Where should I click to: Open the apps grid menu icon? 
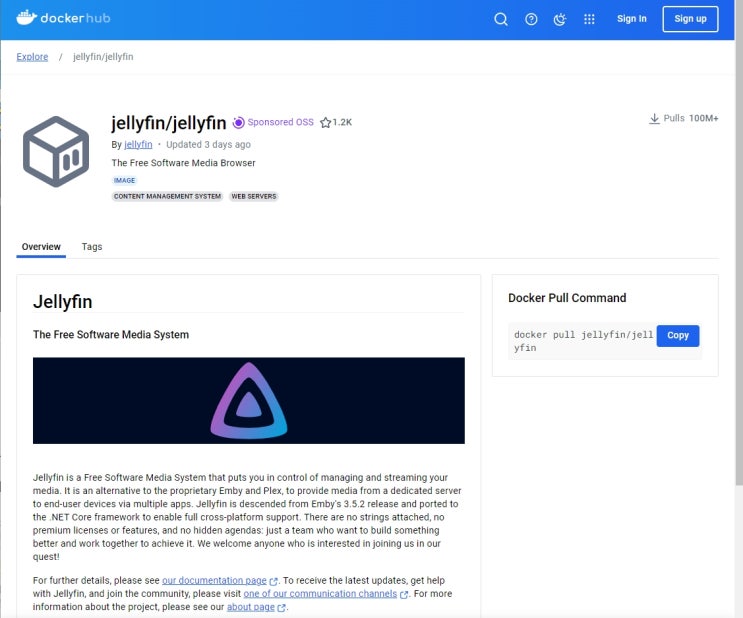click(x=589, y=19)
